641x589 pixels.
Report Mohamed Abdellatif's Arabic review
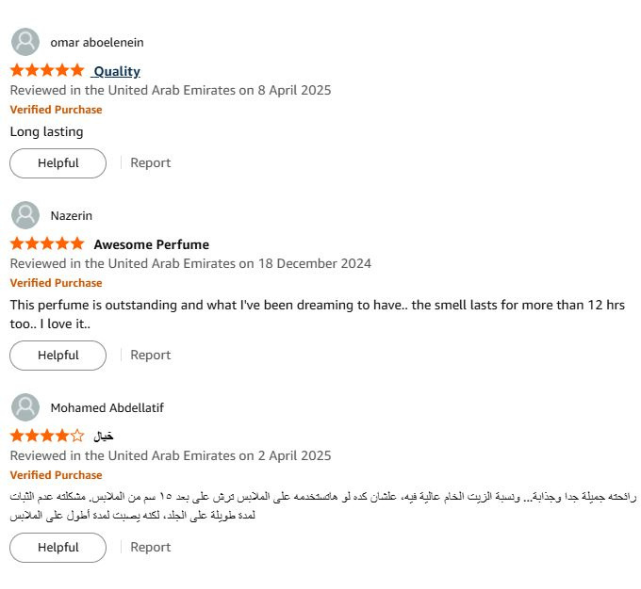[150, 547]
